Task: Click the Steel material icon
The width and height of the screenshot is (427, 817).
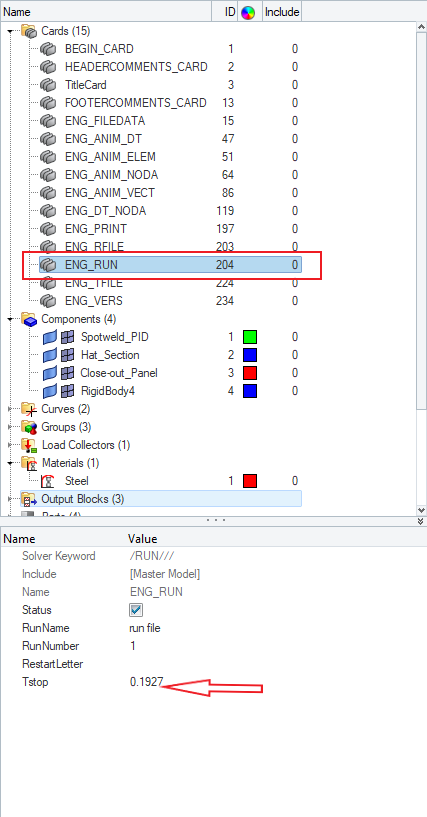Action: coord(48,481)
